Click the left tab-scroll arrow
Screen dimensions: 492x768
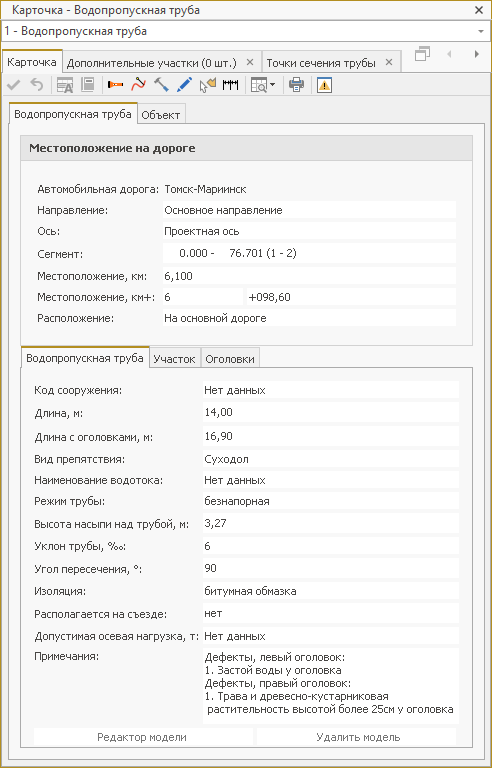tap(449, 54)
